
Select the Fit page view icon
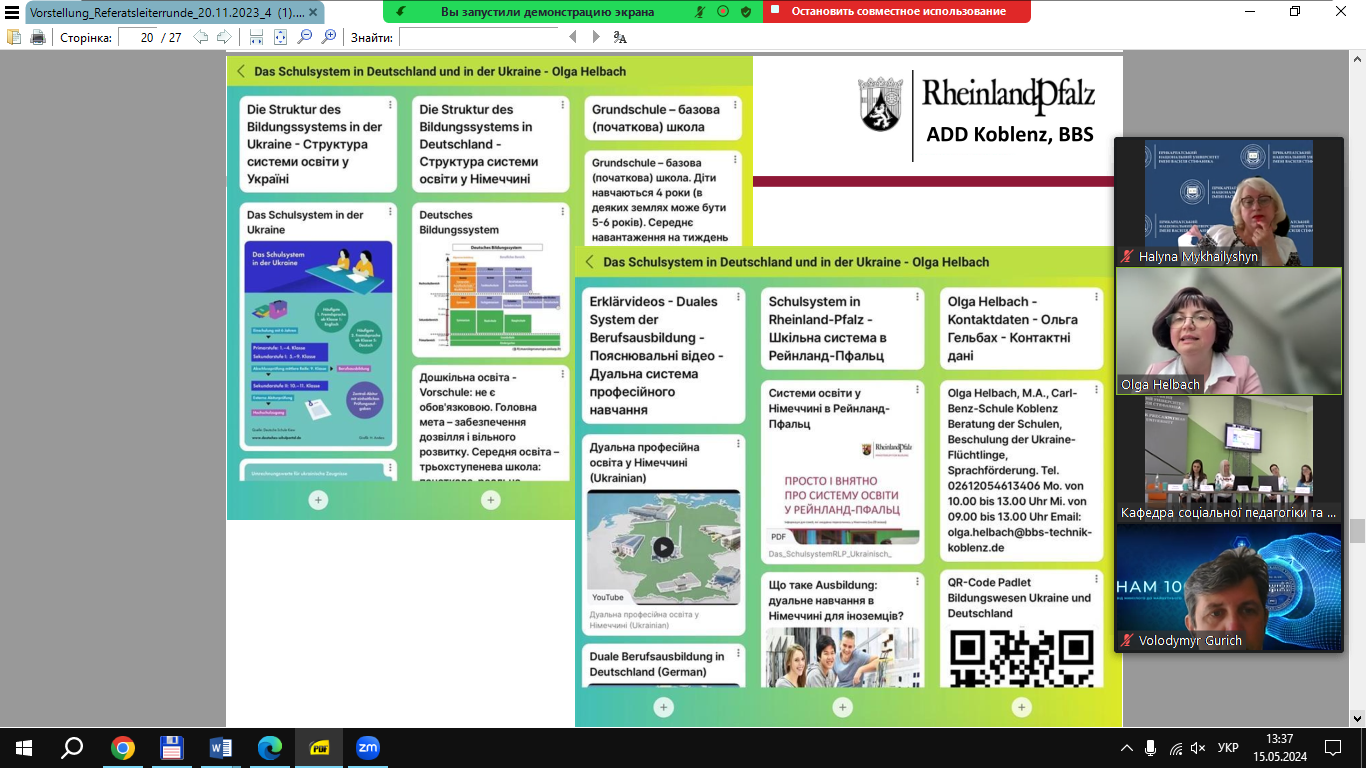[x=280, y=37]
